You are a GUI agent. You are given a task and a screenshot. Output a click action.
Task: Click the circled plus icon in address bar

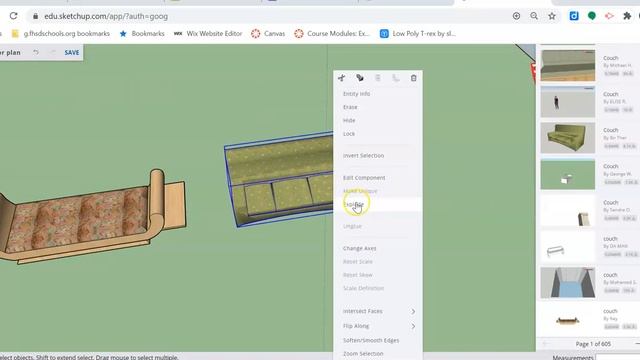[516, 16]
